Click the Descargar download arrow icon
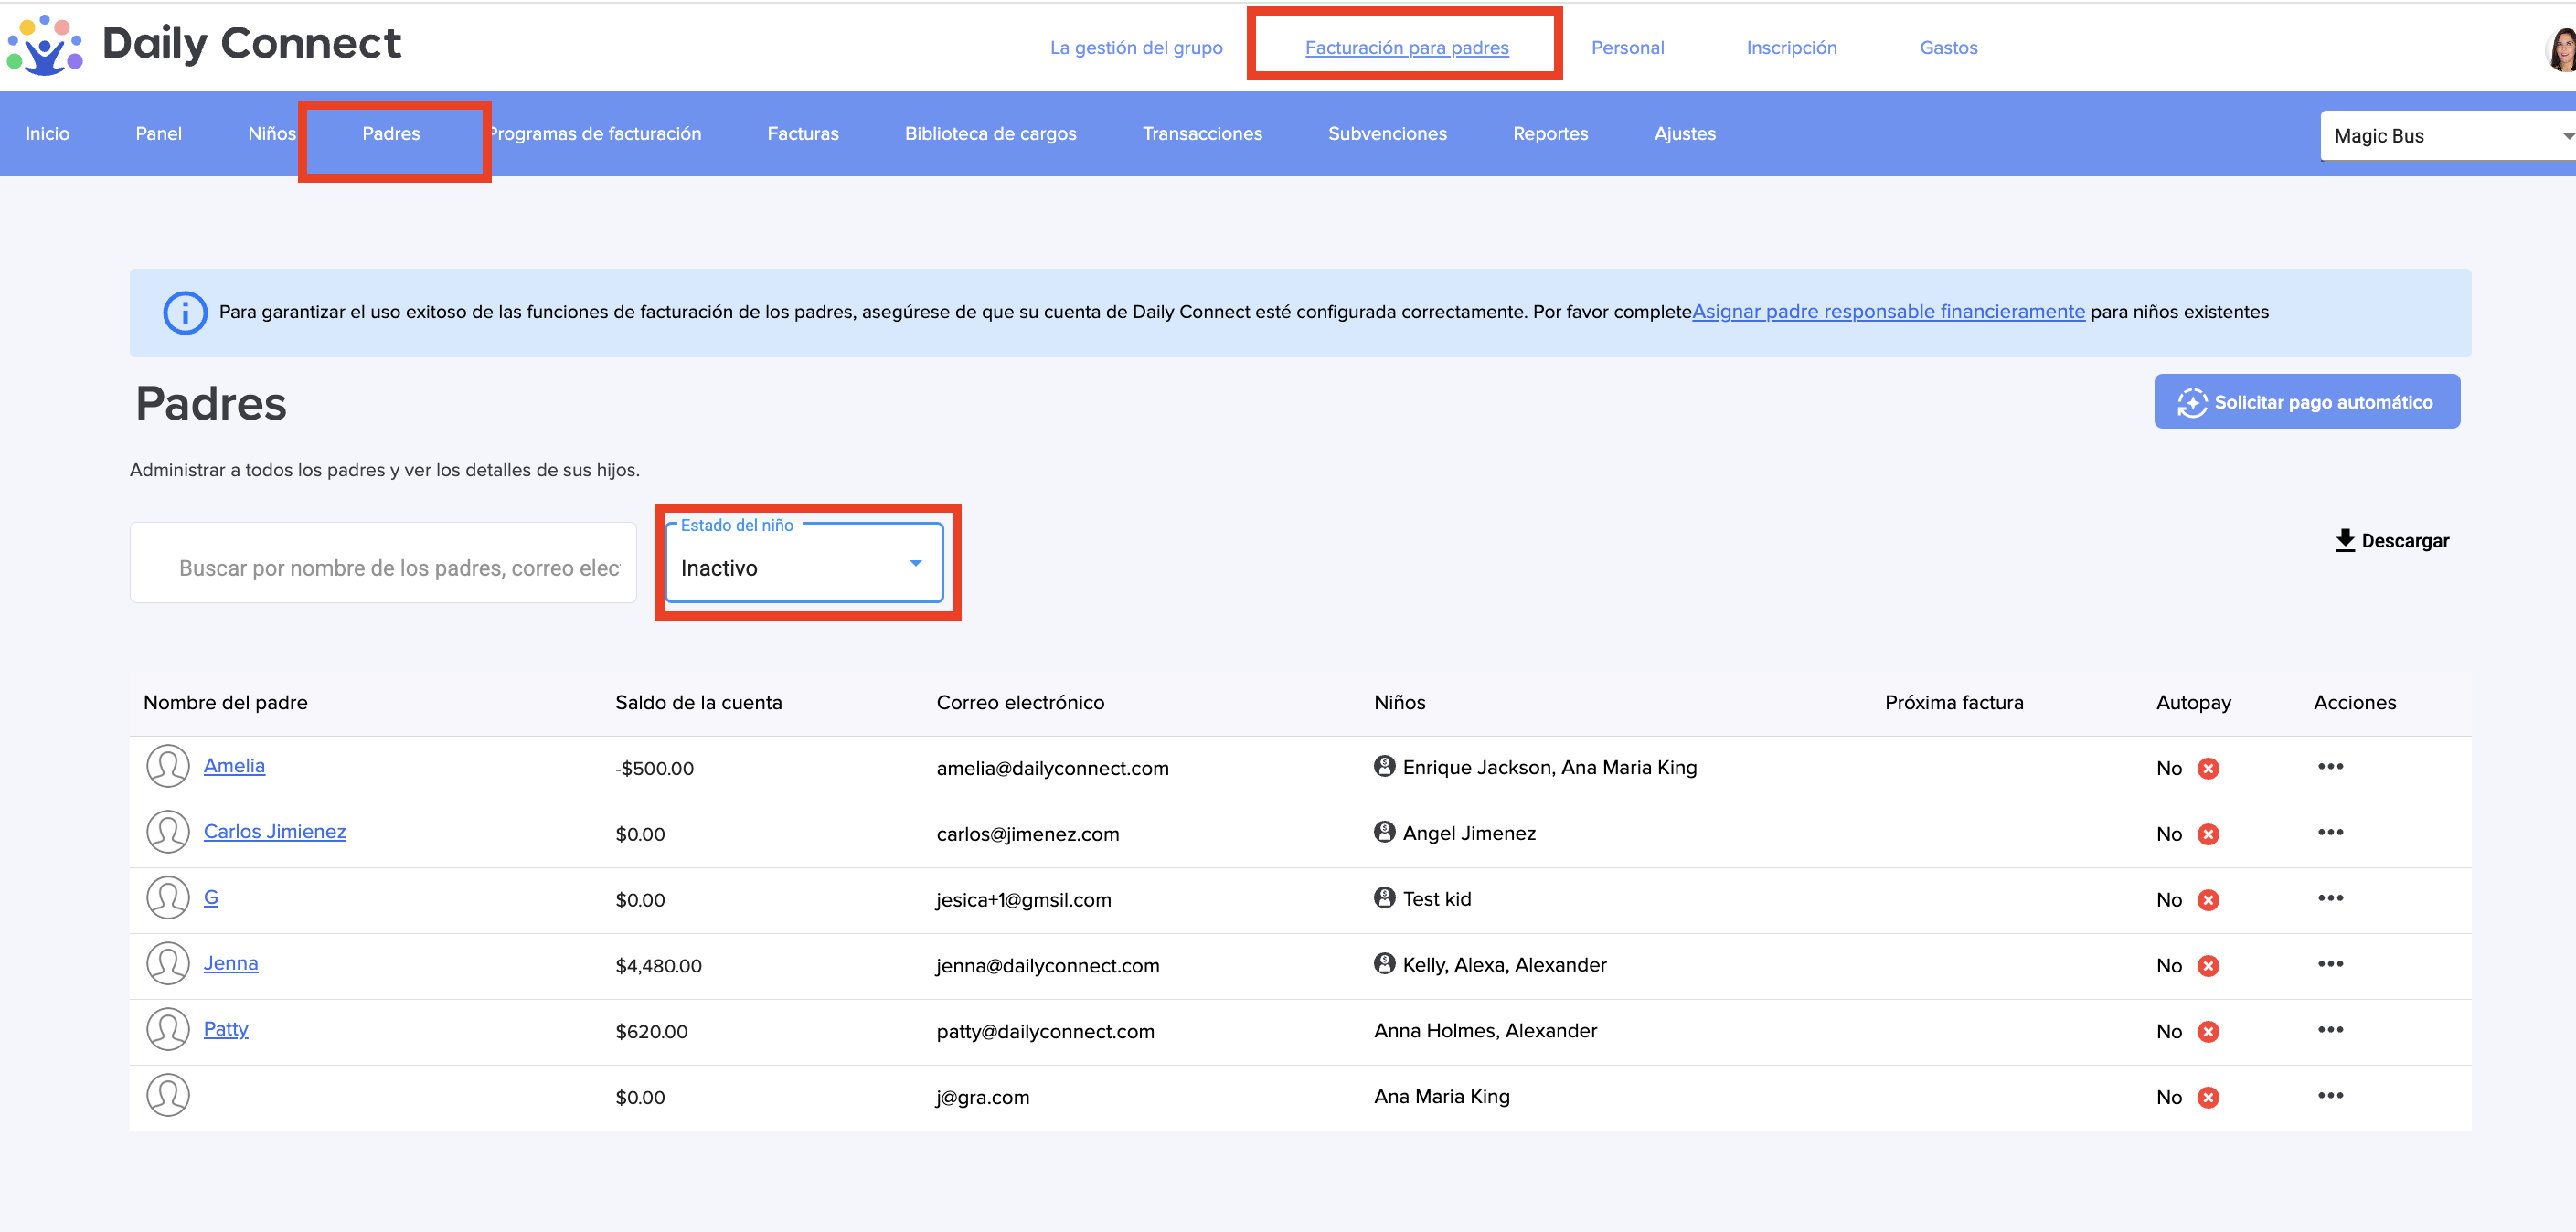This screenshot has height=1232, width=2576. (x=2344, y=540)
